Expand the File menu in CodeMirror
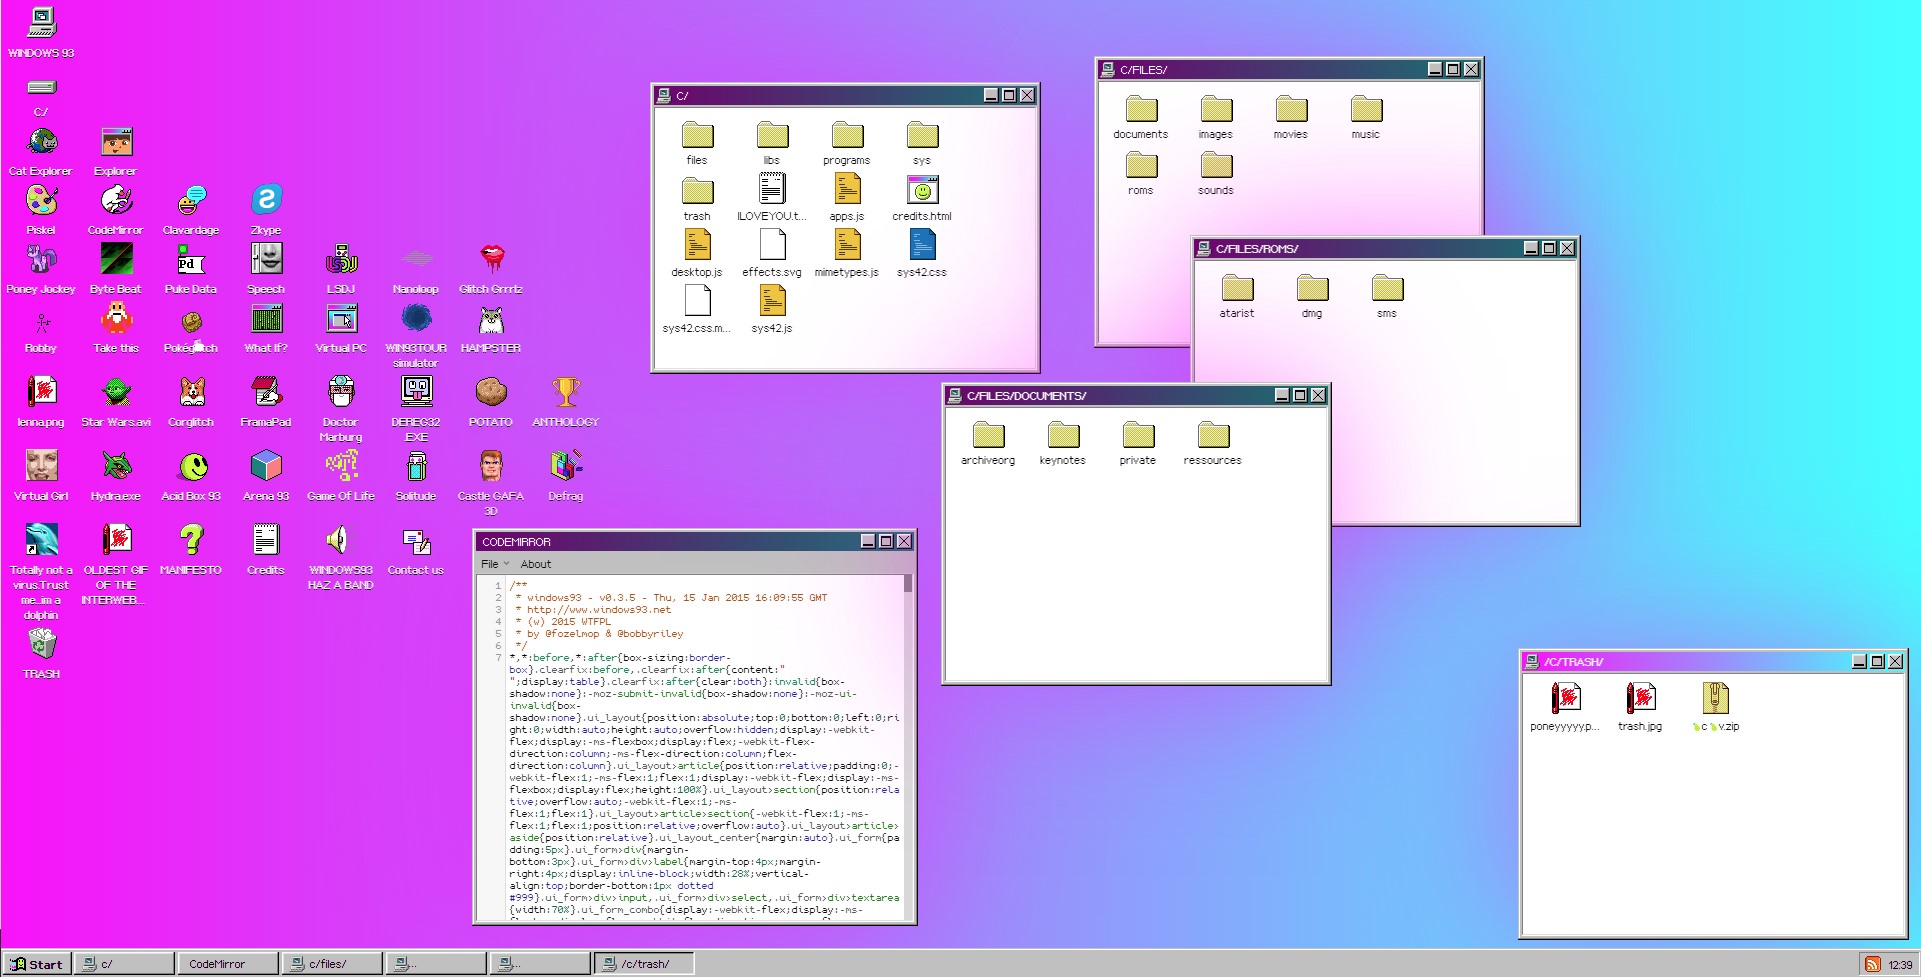The width and height of the screenshot is (1921, 977). [491, 564]
